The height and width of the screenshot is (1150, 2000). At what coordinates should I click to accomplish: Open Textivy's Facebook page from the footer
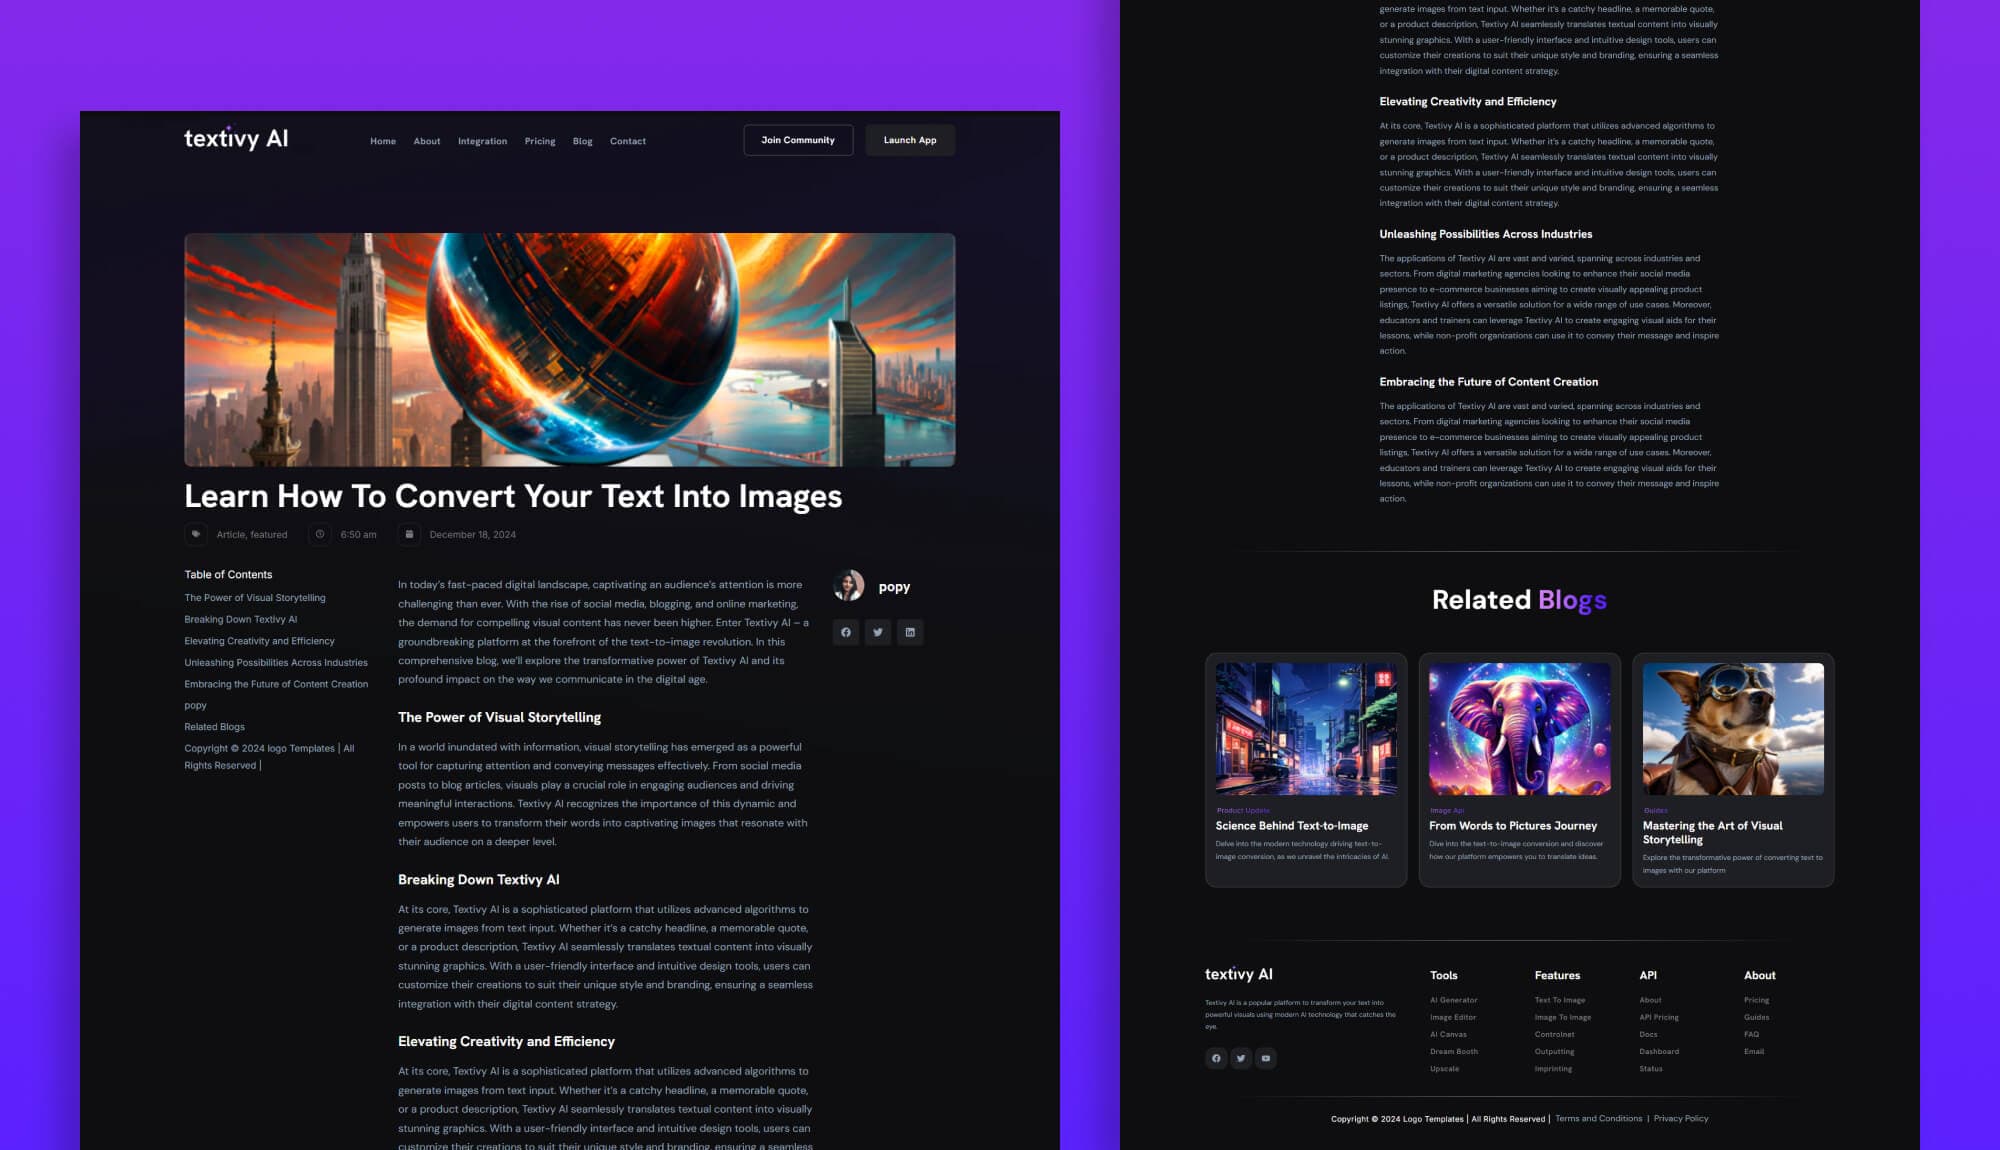click(x=1216, y=1058)
